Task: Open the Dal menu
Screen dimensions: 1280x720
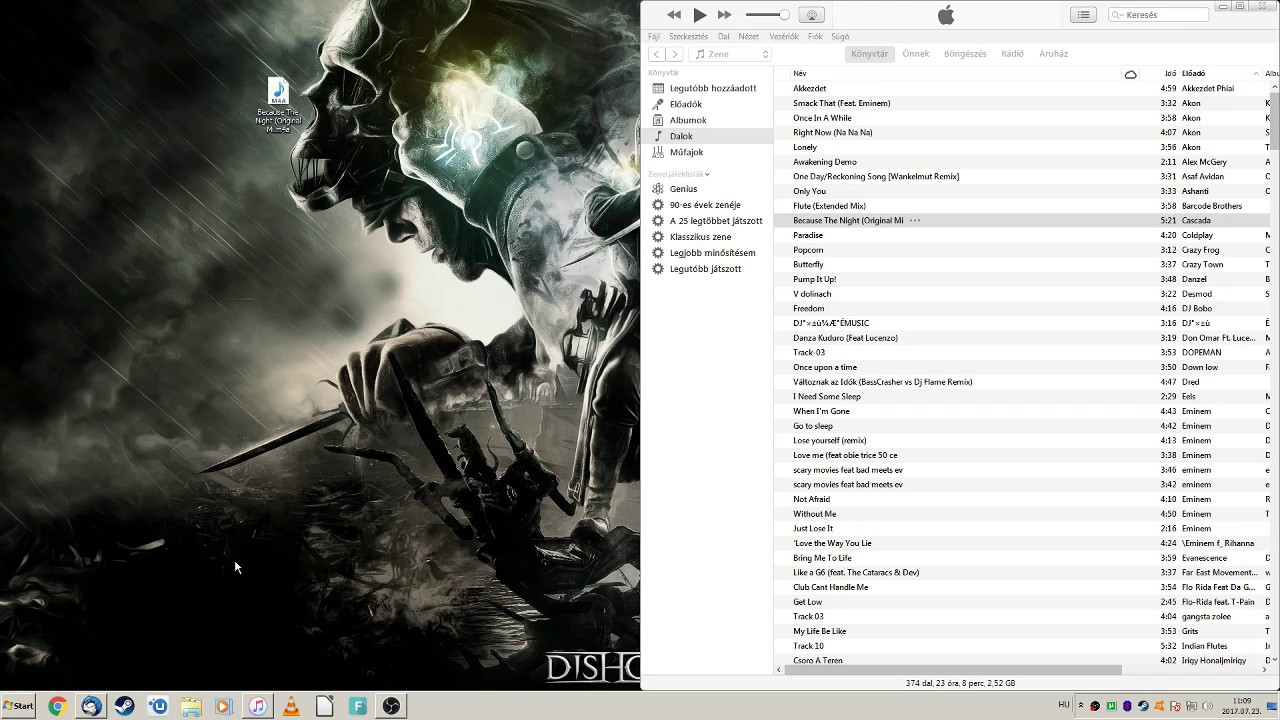Action: [723, 37]
